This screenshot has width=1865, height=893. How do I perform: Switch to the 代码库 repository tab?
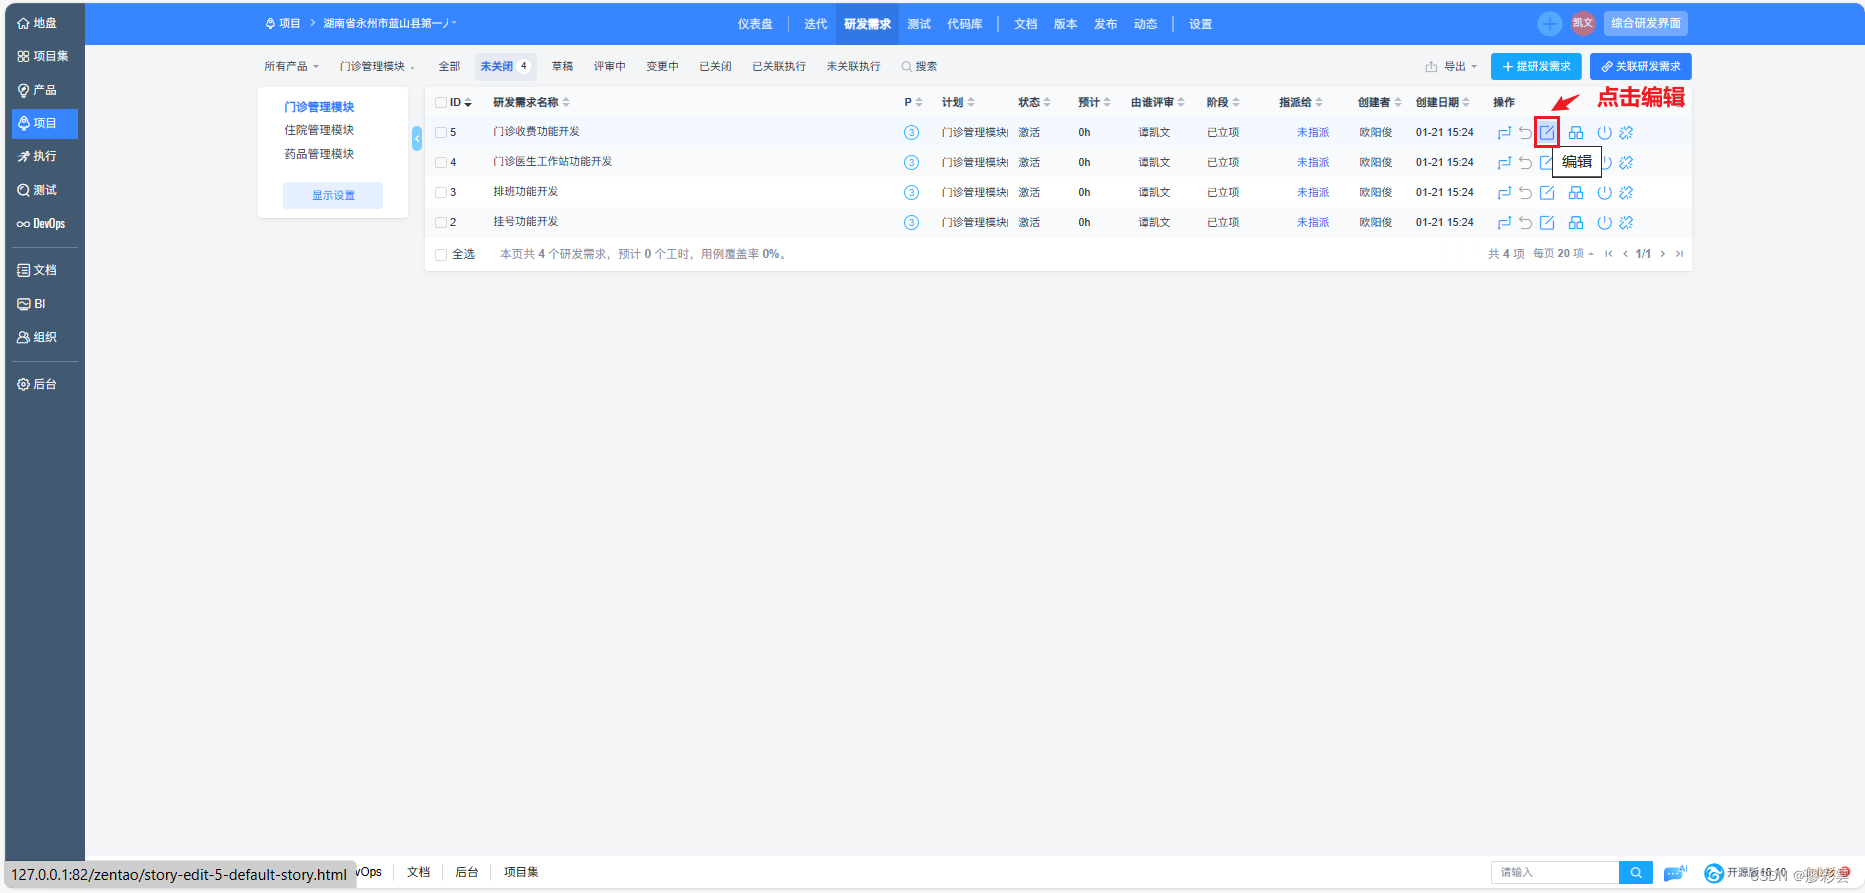[x=965, y=24]
